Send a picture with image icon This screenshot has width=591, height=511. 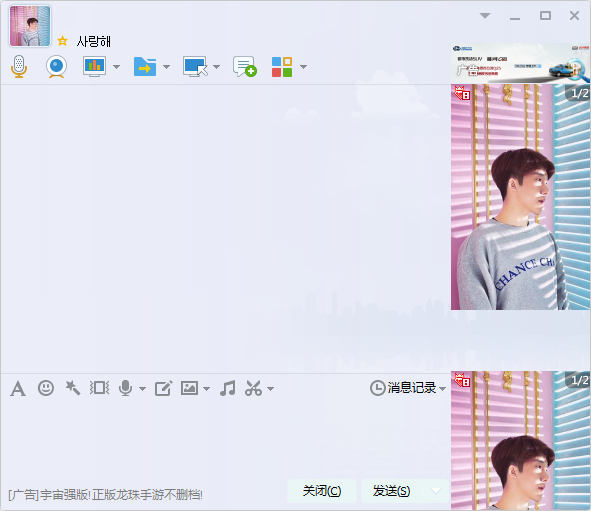click(189, 388)
